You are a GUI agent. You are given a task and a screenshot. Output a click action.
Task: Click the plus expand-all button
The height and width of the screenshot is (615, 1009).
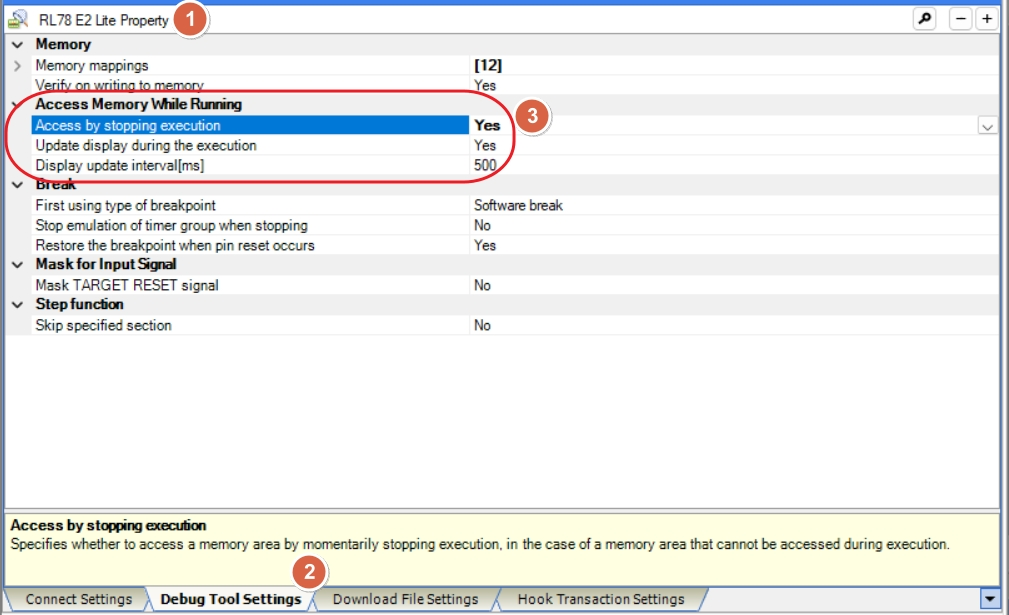[986, 19]
